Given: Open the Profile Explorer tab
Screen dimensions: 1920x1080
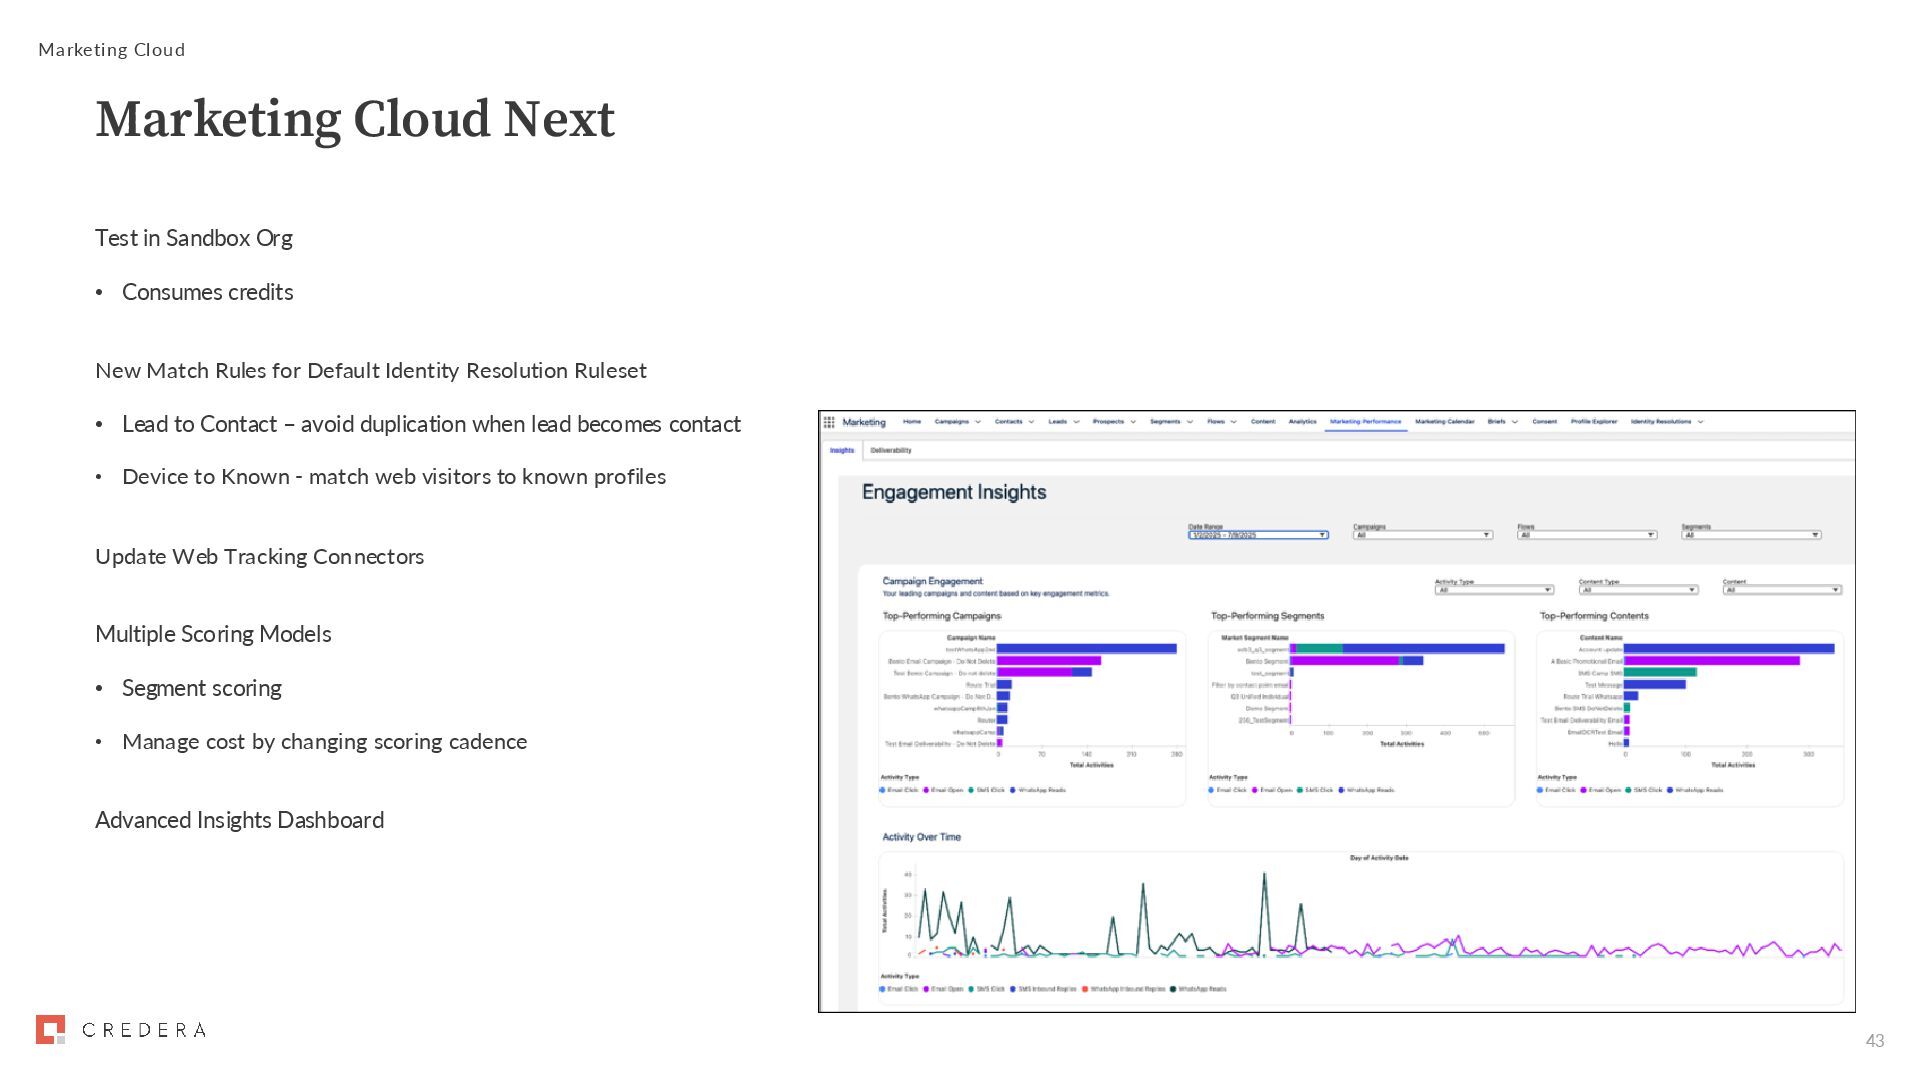Looking at the screenshot, I should (x=1593, y=422).
